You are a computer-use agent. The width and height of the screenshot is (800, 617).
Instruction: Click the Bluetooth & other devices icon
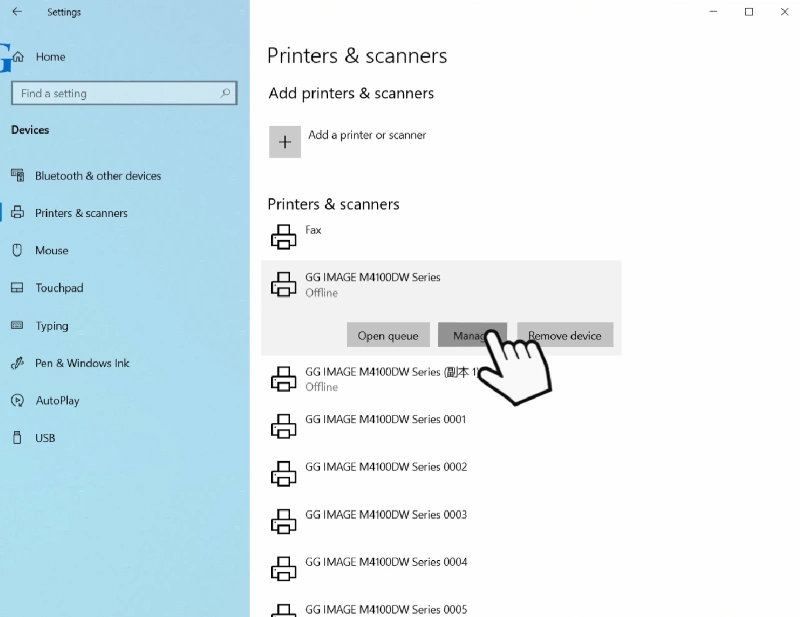click(x=17, y=176)
